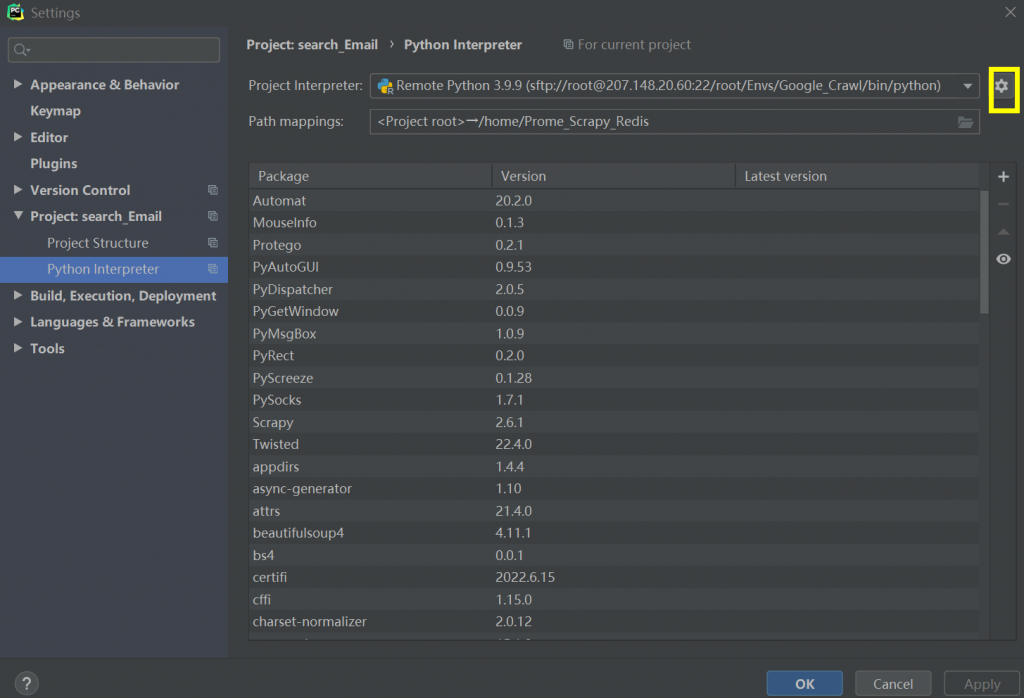Select the charset-normalizer package row

pos(613,622)
